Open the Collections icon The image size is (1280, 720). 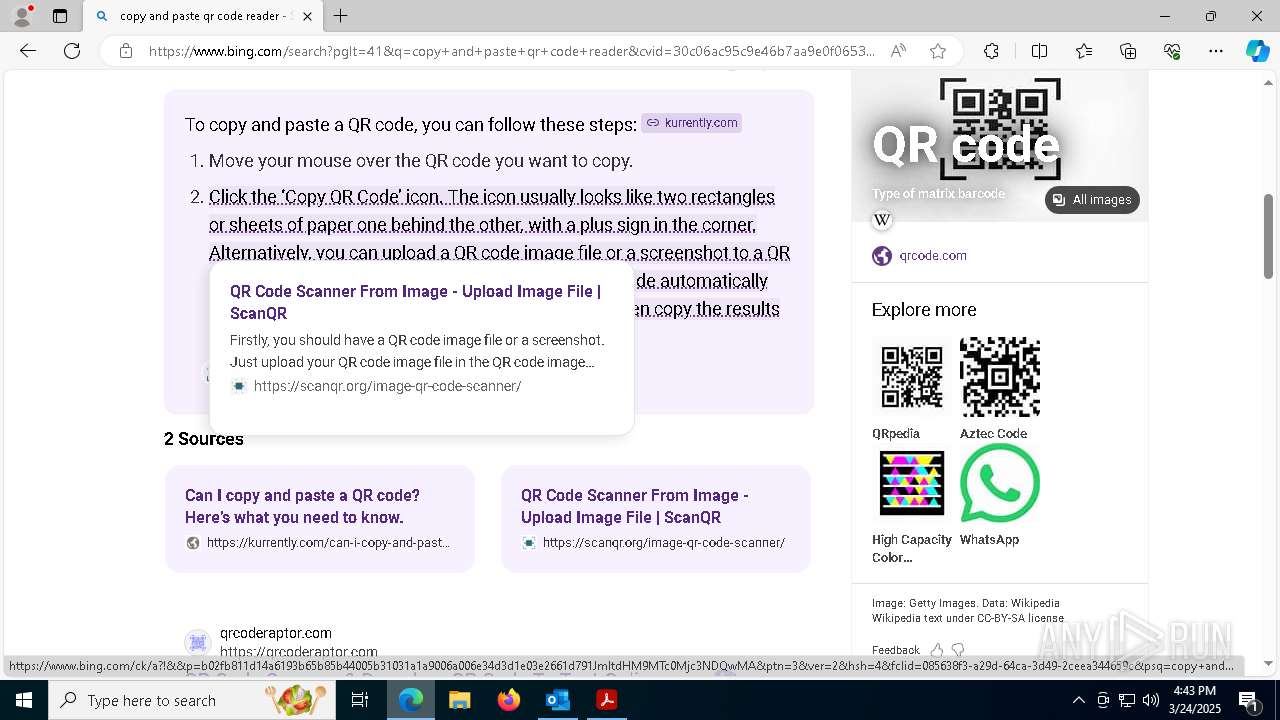(x=1128, y=51)
